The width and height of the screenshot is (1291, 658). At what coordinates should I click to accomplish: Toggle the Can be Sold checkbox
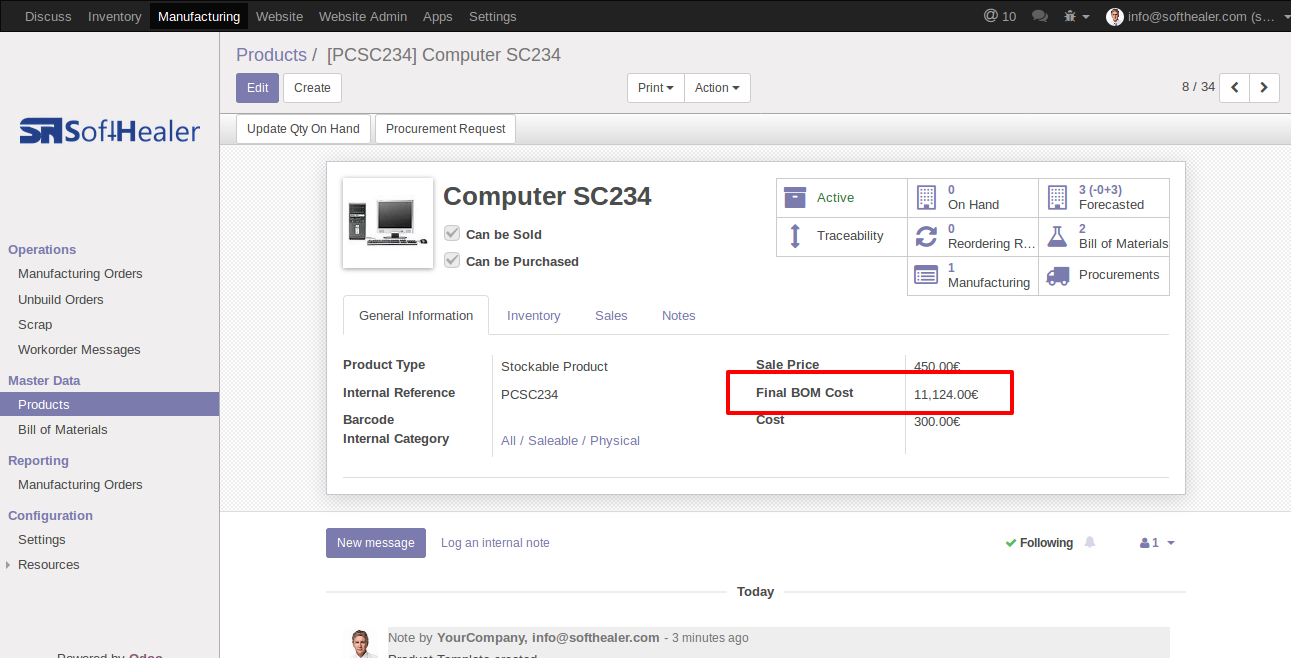tap(452, 234)
